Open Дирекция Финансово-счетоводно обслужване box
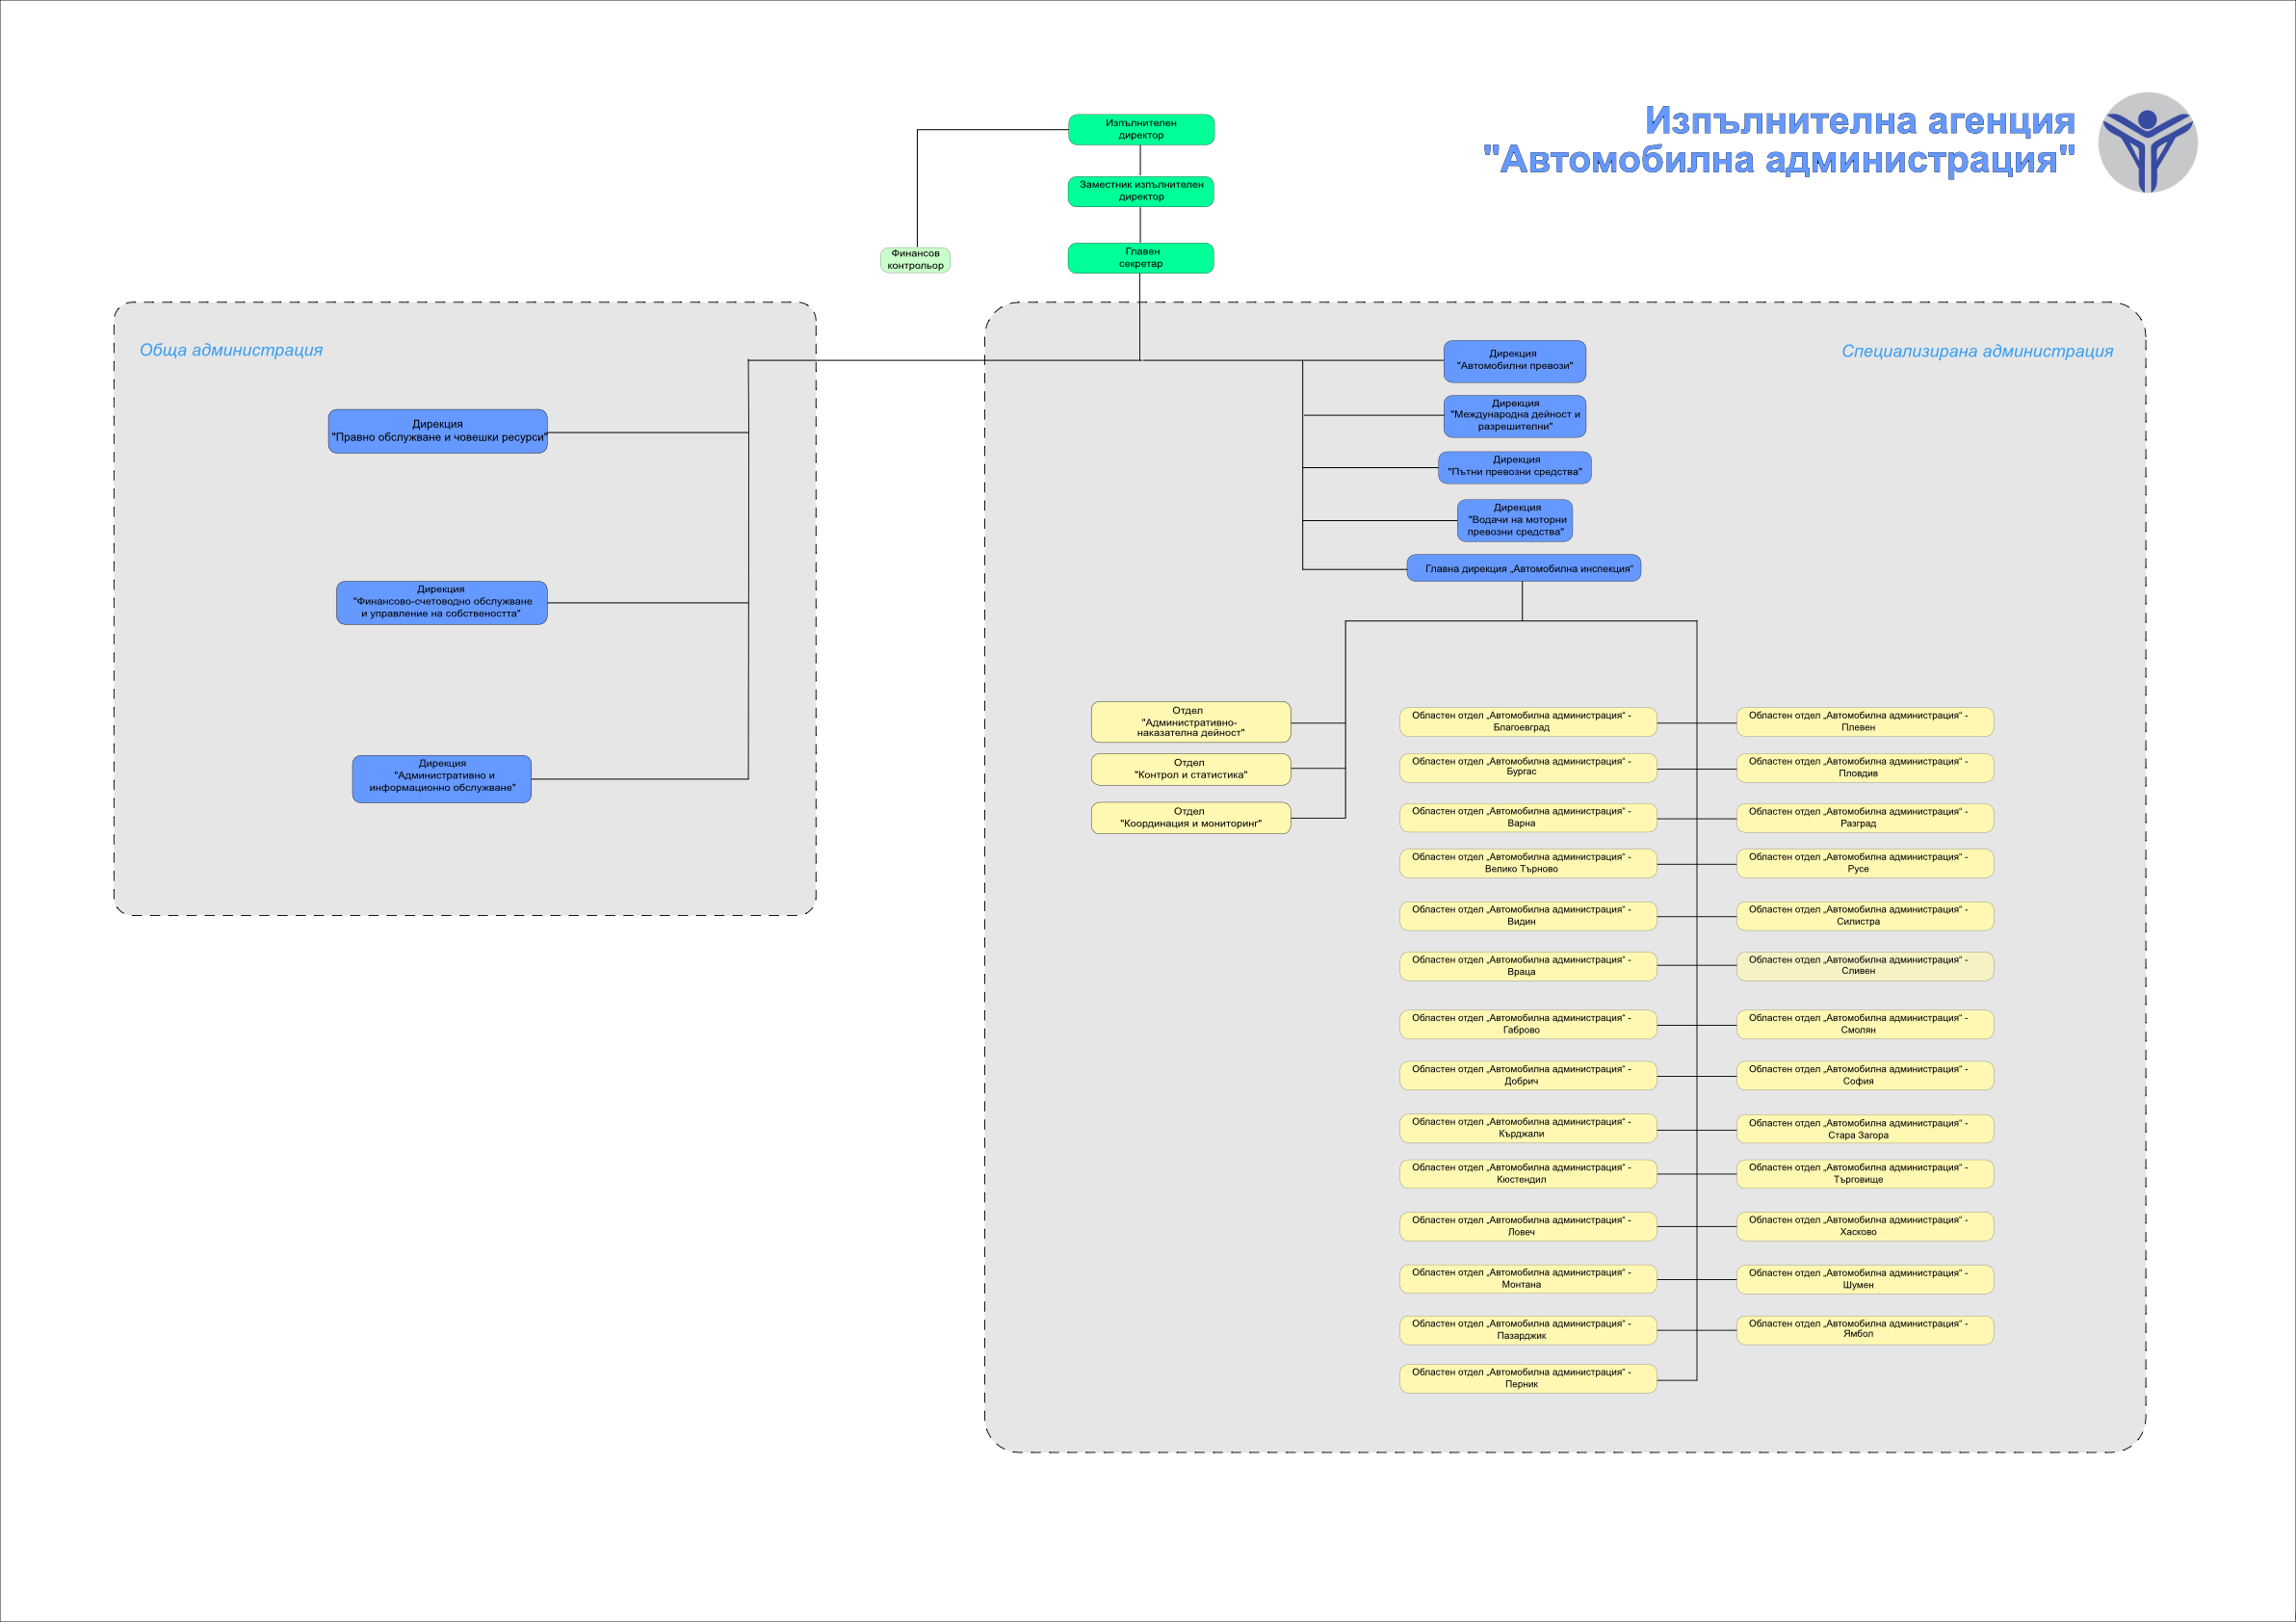This screenshot has height=1622, width=2296. pyautogui.click(x=442, y=603)
